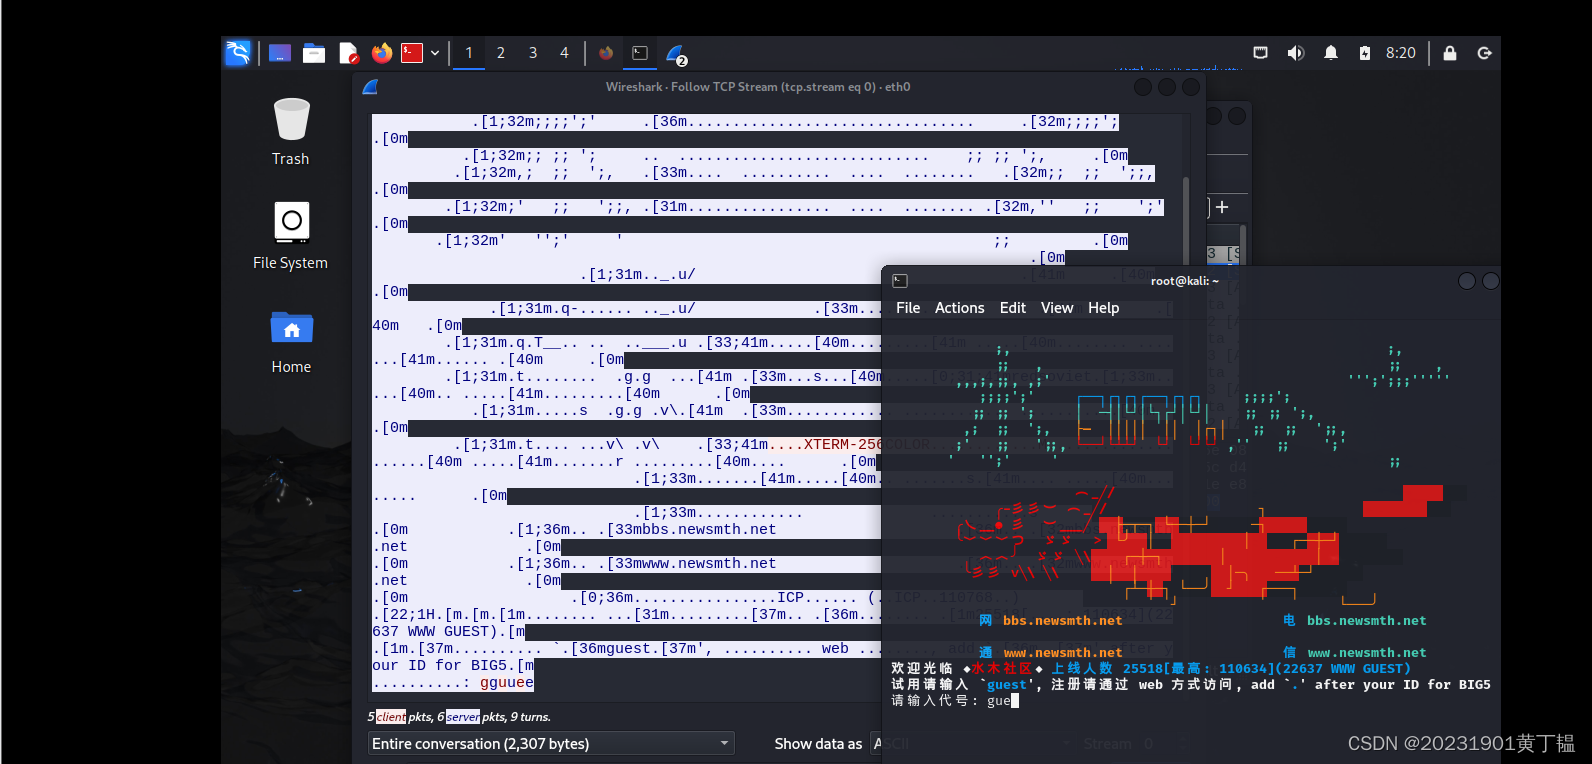Open the text editor launcher
1592x764 pixels.
pos(348,53)
